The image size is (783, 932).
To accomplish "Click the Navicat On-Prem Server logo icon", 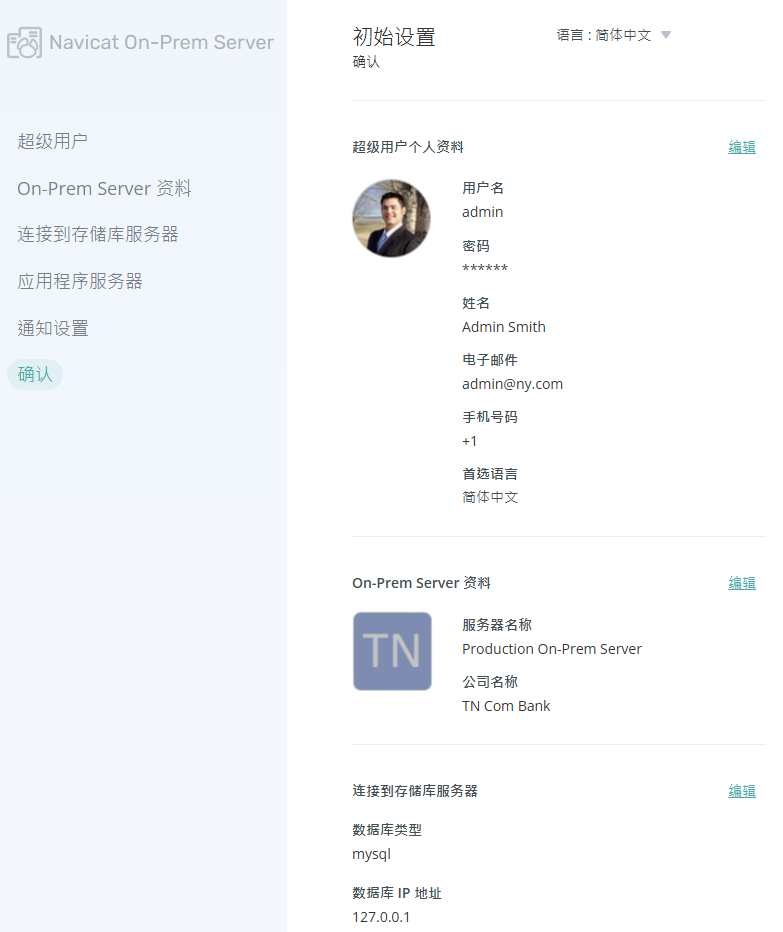I will pos(24,42).
